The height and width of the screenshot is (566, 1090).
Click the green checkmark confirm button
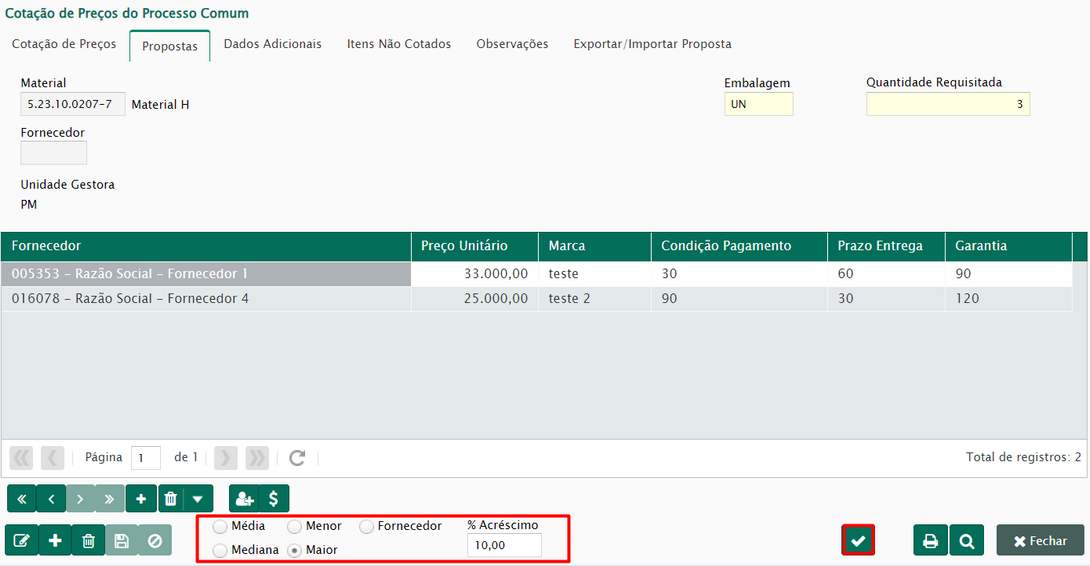[858, 540]
